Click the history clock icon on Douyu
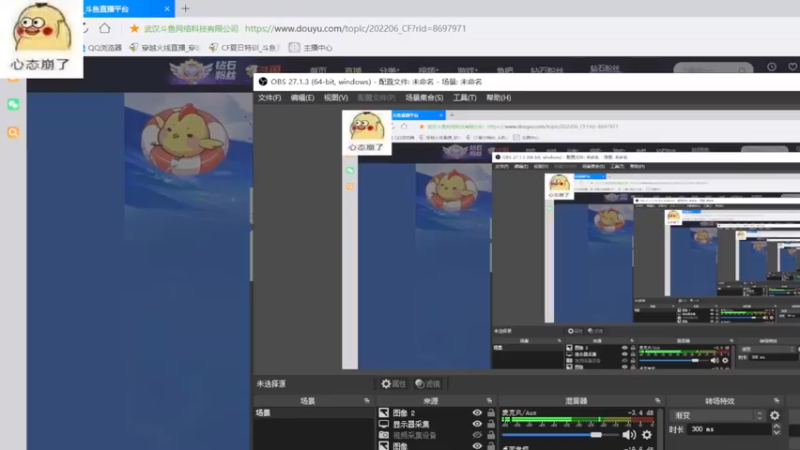Screen dimensions: 800x450 [771, 67]
